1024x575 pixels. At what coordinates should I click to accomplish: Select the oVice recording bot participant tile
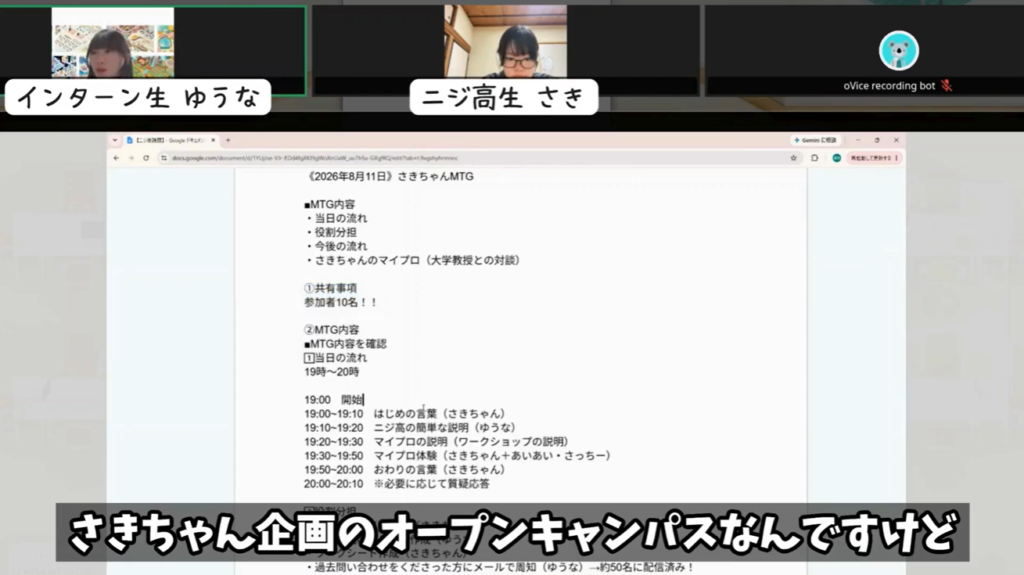pyautogui.click(x=864, y=50)
